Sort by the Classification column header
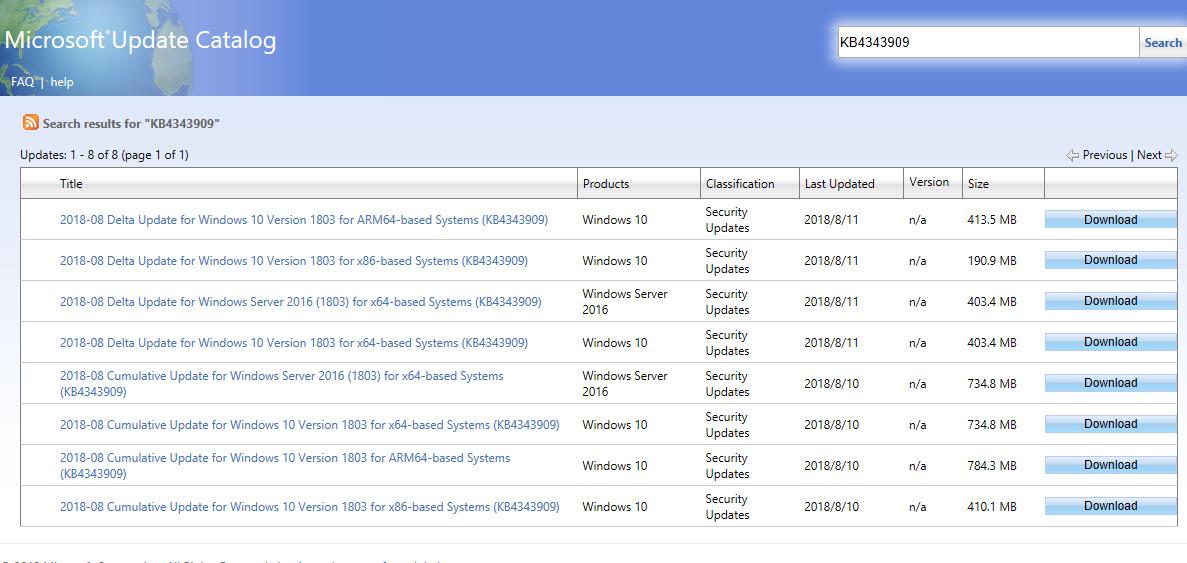This screenshot has height=563, width=1187. (x=740, y=184)
